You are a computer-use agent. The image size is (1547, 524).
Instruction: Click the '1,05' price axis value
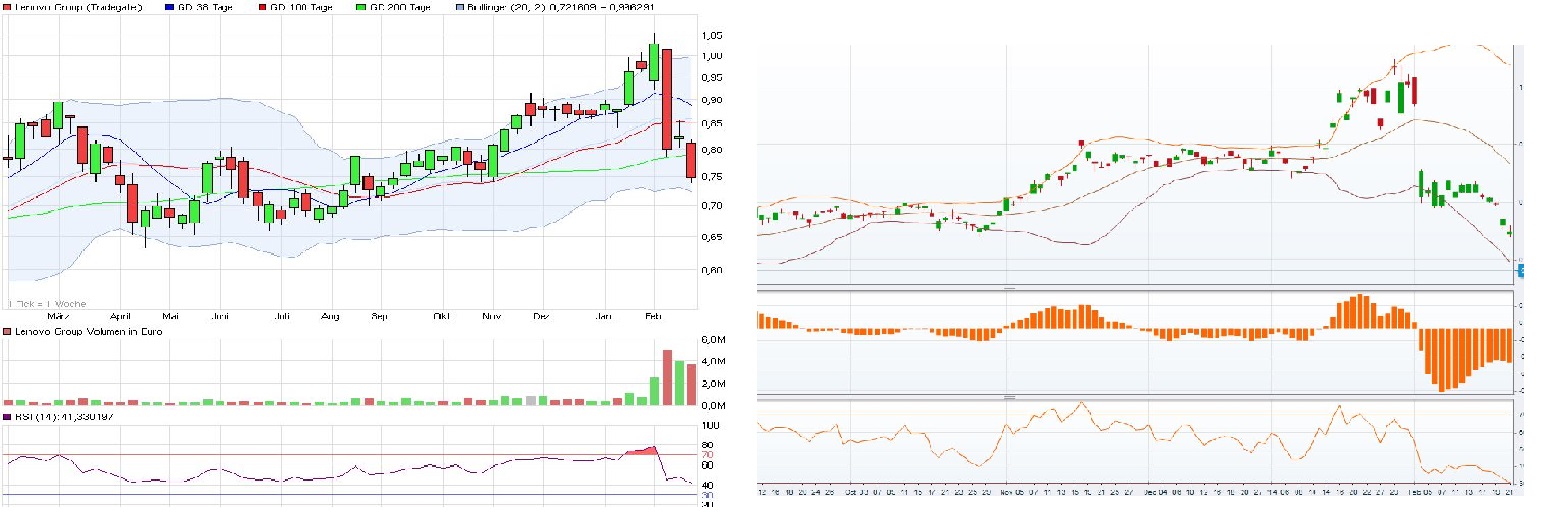tap(712, 36)
